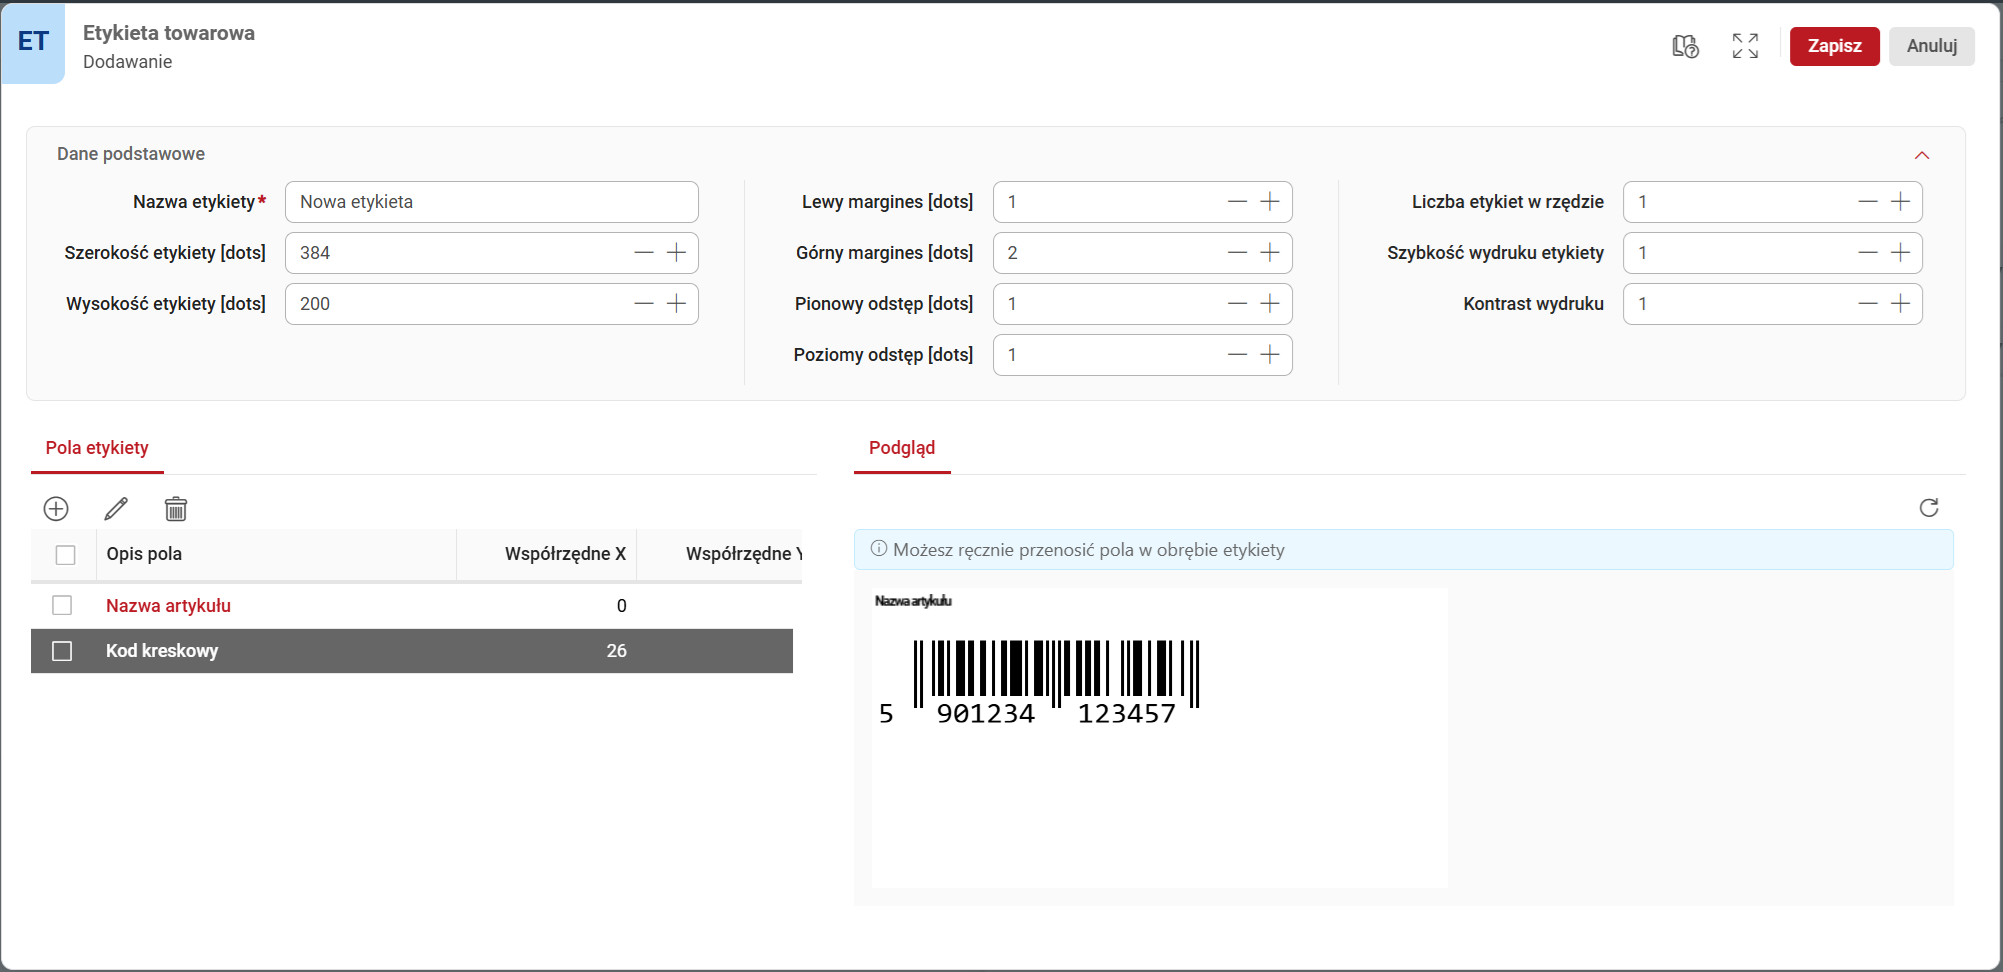Select the barcode in the label preview
The width and height of the screenshot is (2003, 972).
tap(1055, 670)
